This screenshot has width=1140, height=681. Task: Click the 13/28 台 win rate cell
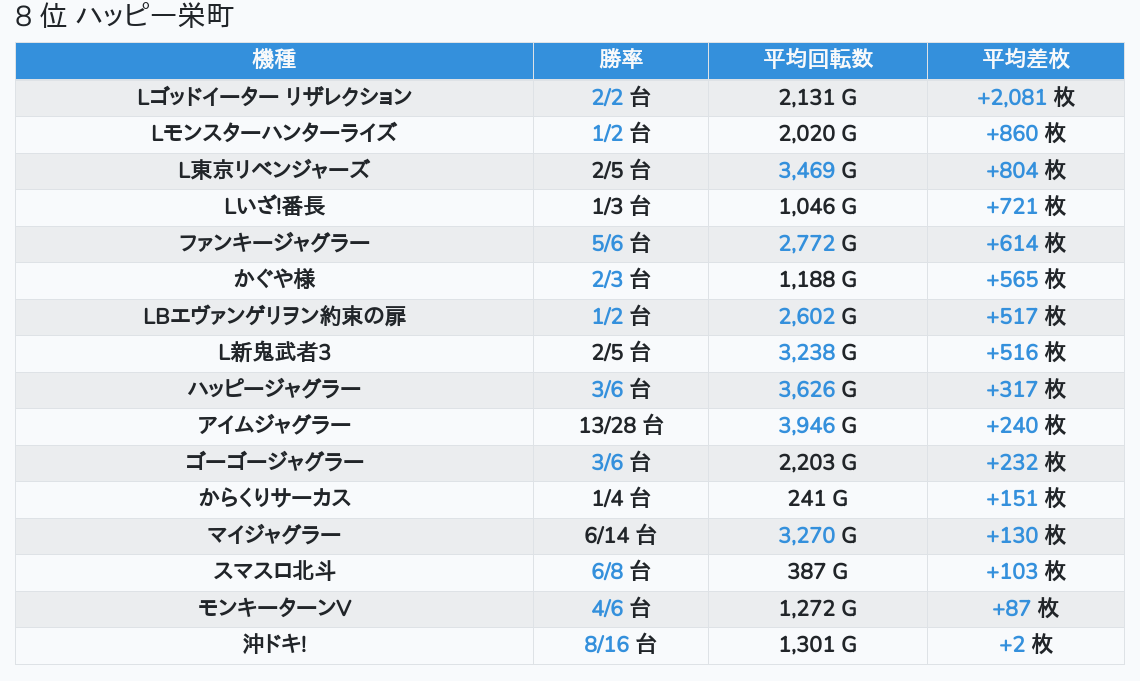tap(620, 425)
